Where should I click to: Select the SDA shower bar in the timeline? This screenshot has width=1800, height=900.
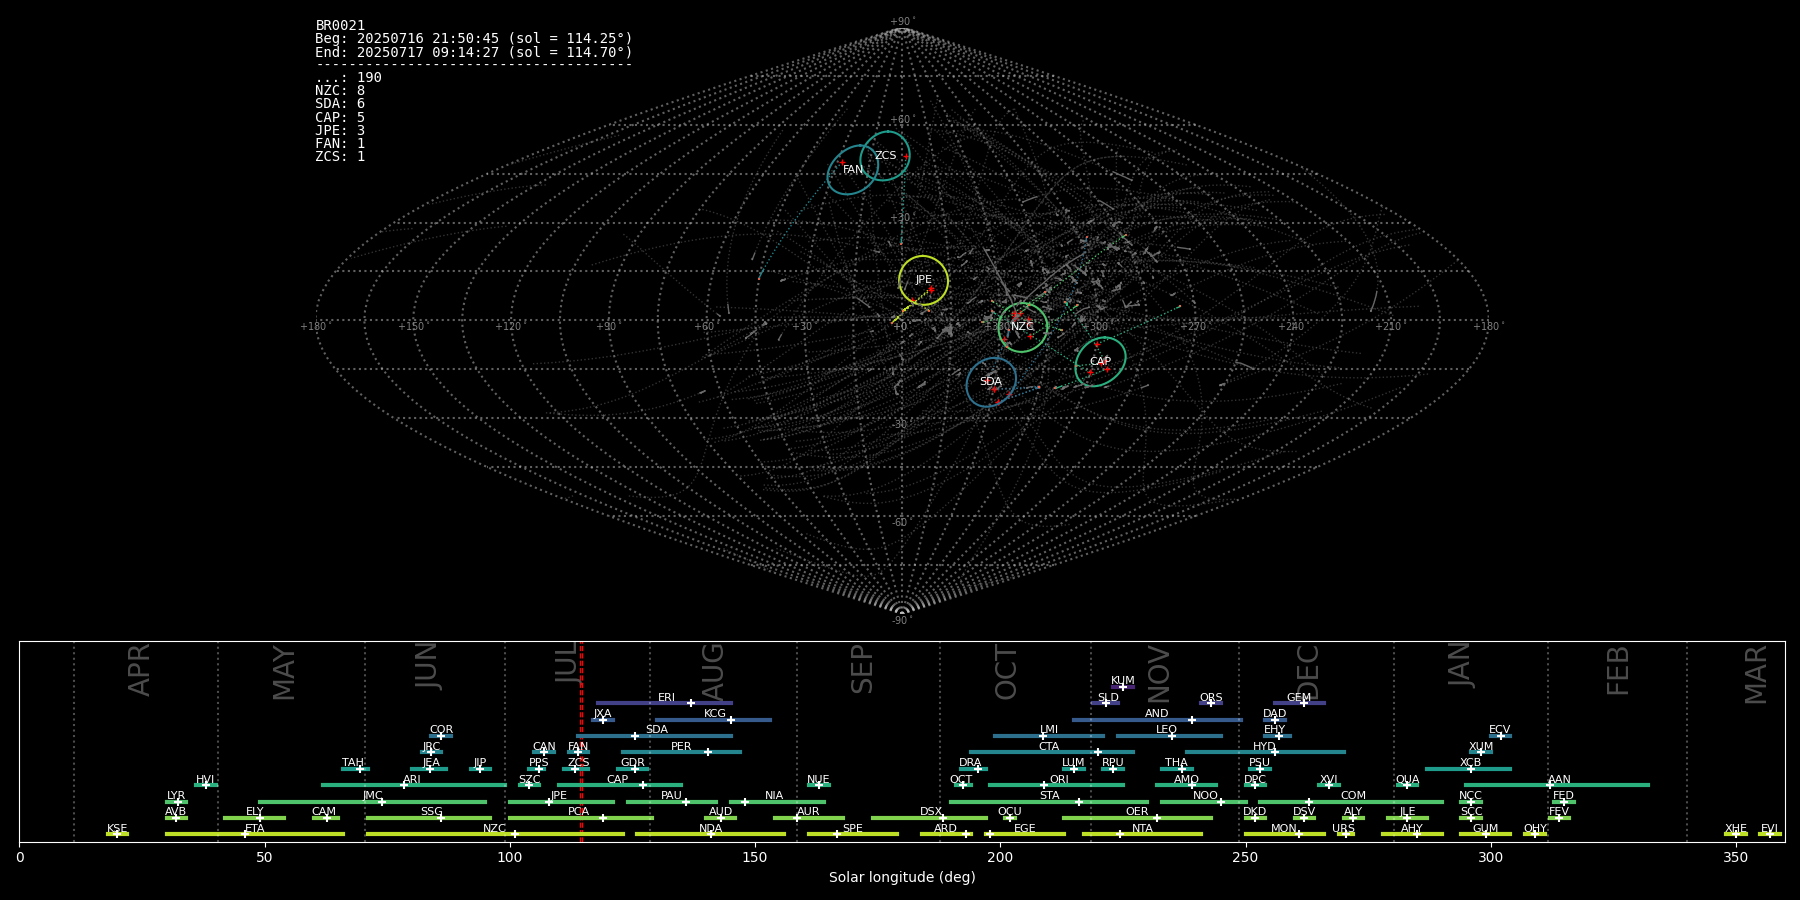click(654, 736)
